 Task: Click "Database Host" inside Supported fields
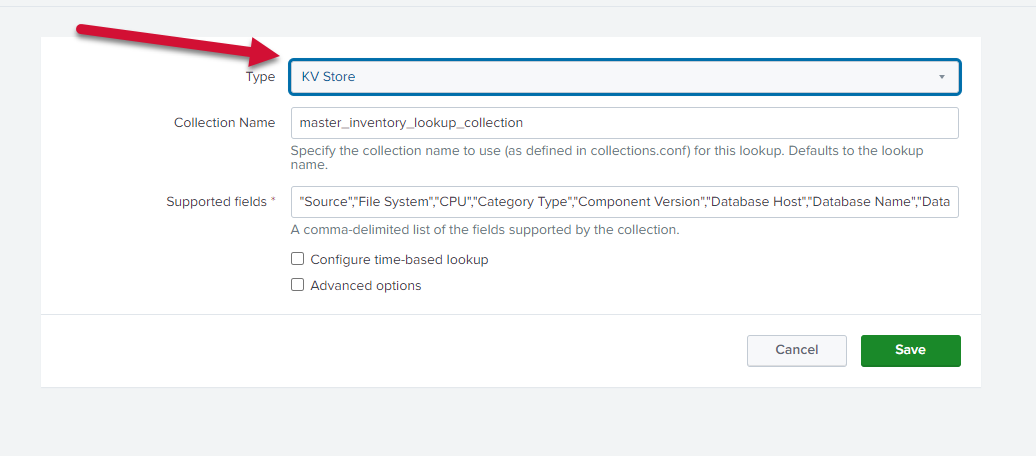coord(757,202)
